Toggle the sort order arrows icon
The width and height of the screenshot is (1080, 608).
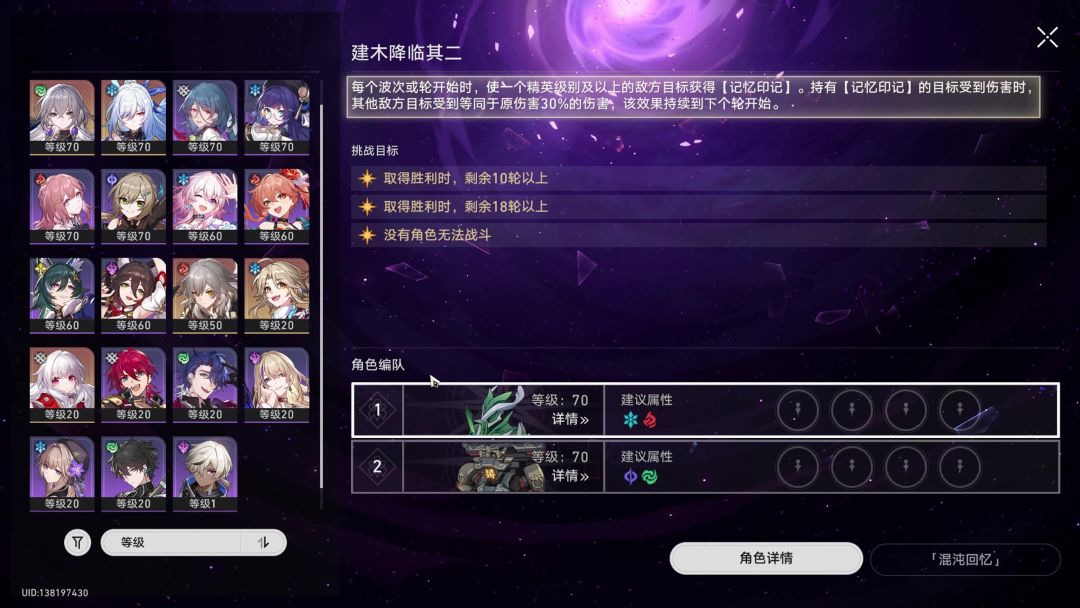coord(263,543)
